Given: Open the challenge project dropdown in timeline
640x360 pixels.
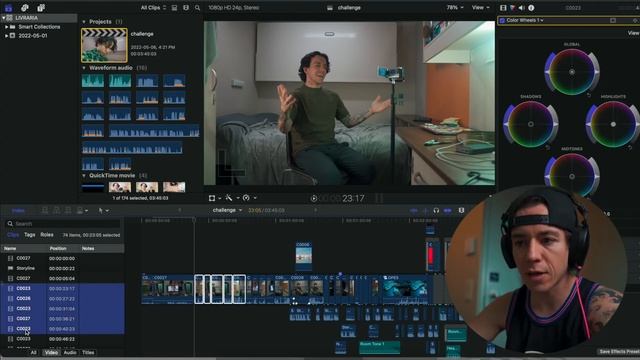Looking at the screenshot, I should pyautogui.click(x=227, y=210).
